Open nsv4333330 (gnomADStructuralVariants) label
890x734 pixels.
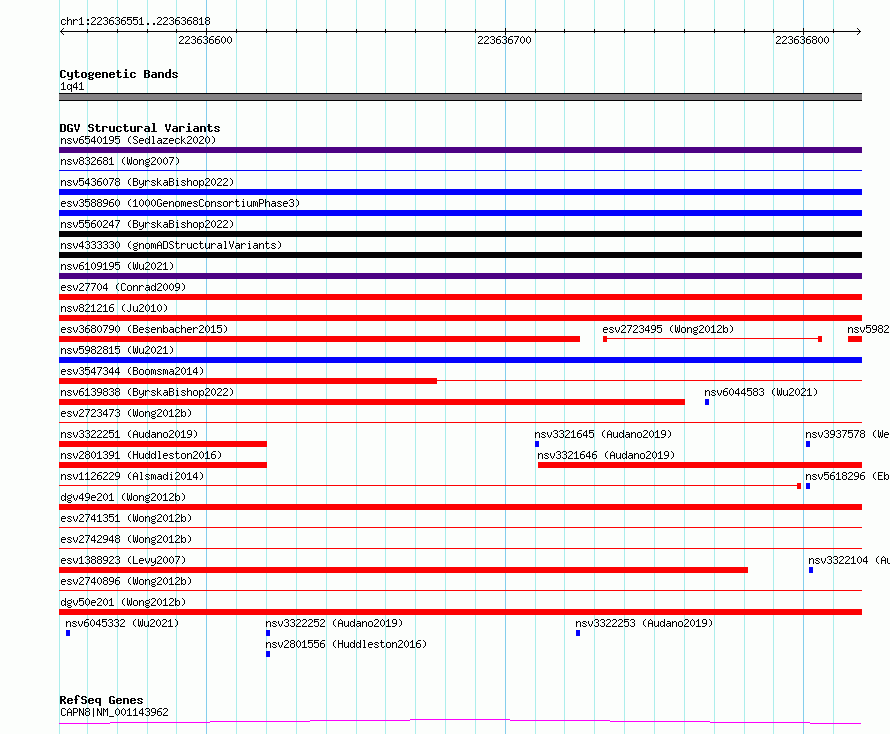pyautogui.click(x=171, y=245)
